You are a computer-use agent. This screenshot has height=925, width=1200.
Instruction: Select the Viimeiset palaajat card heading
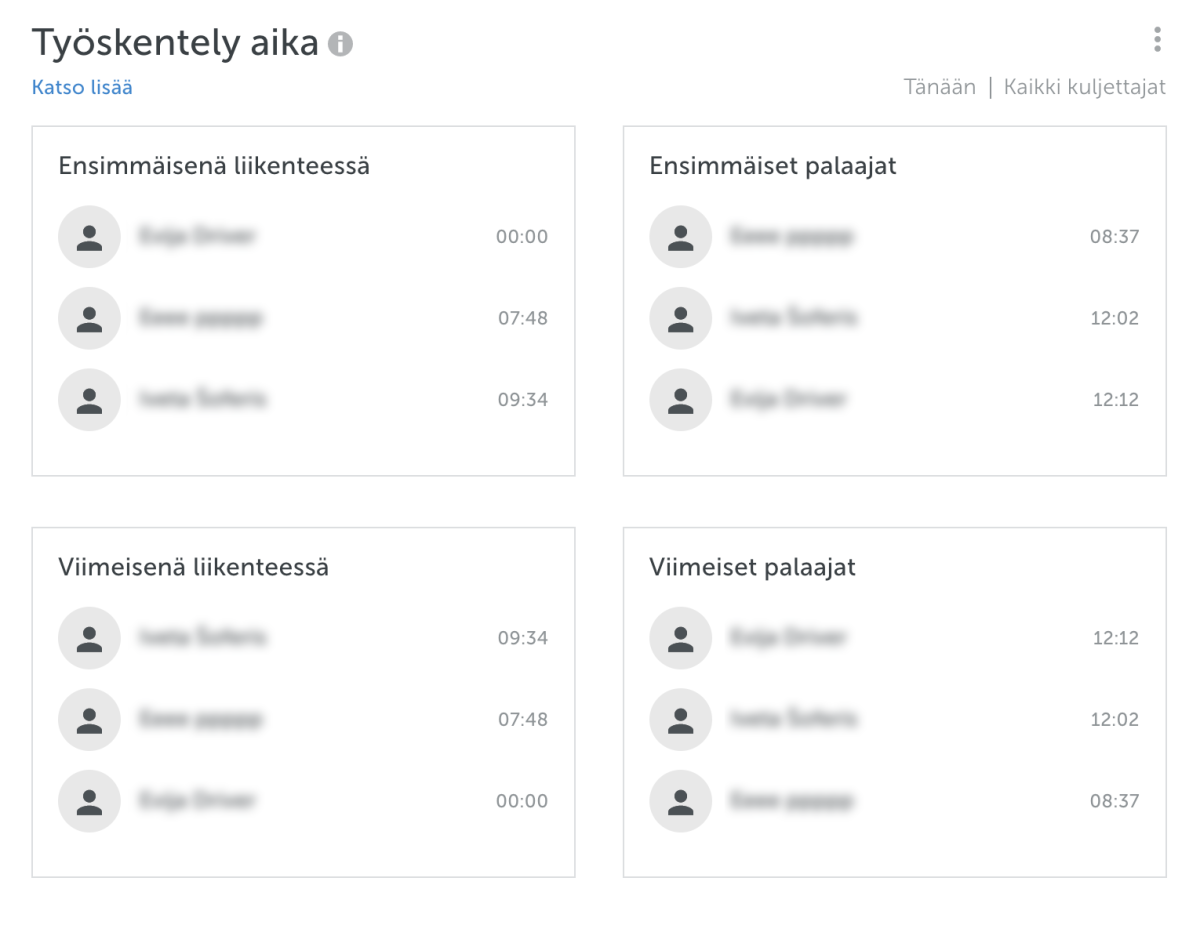click(x=752, y=568)
